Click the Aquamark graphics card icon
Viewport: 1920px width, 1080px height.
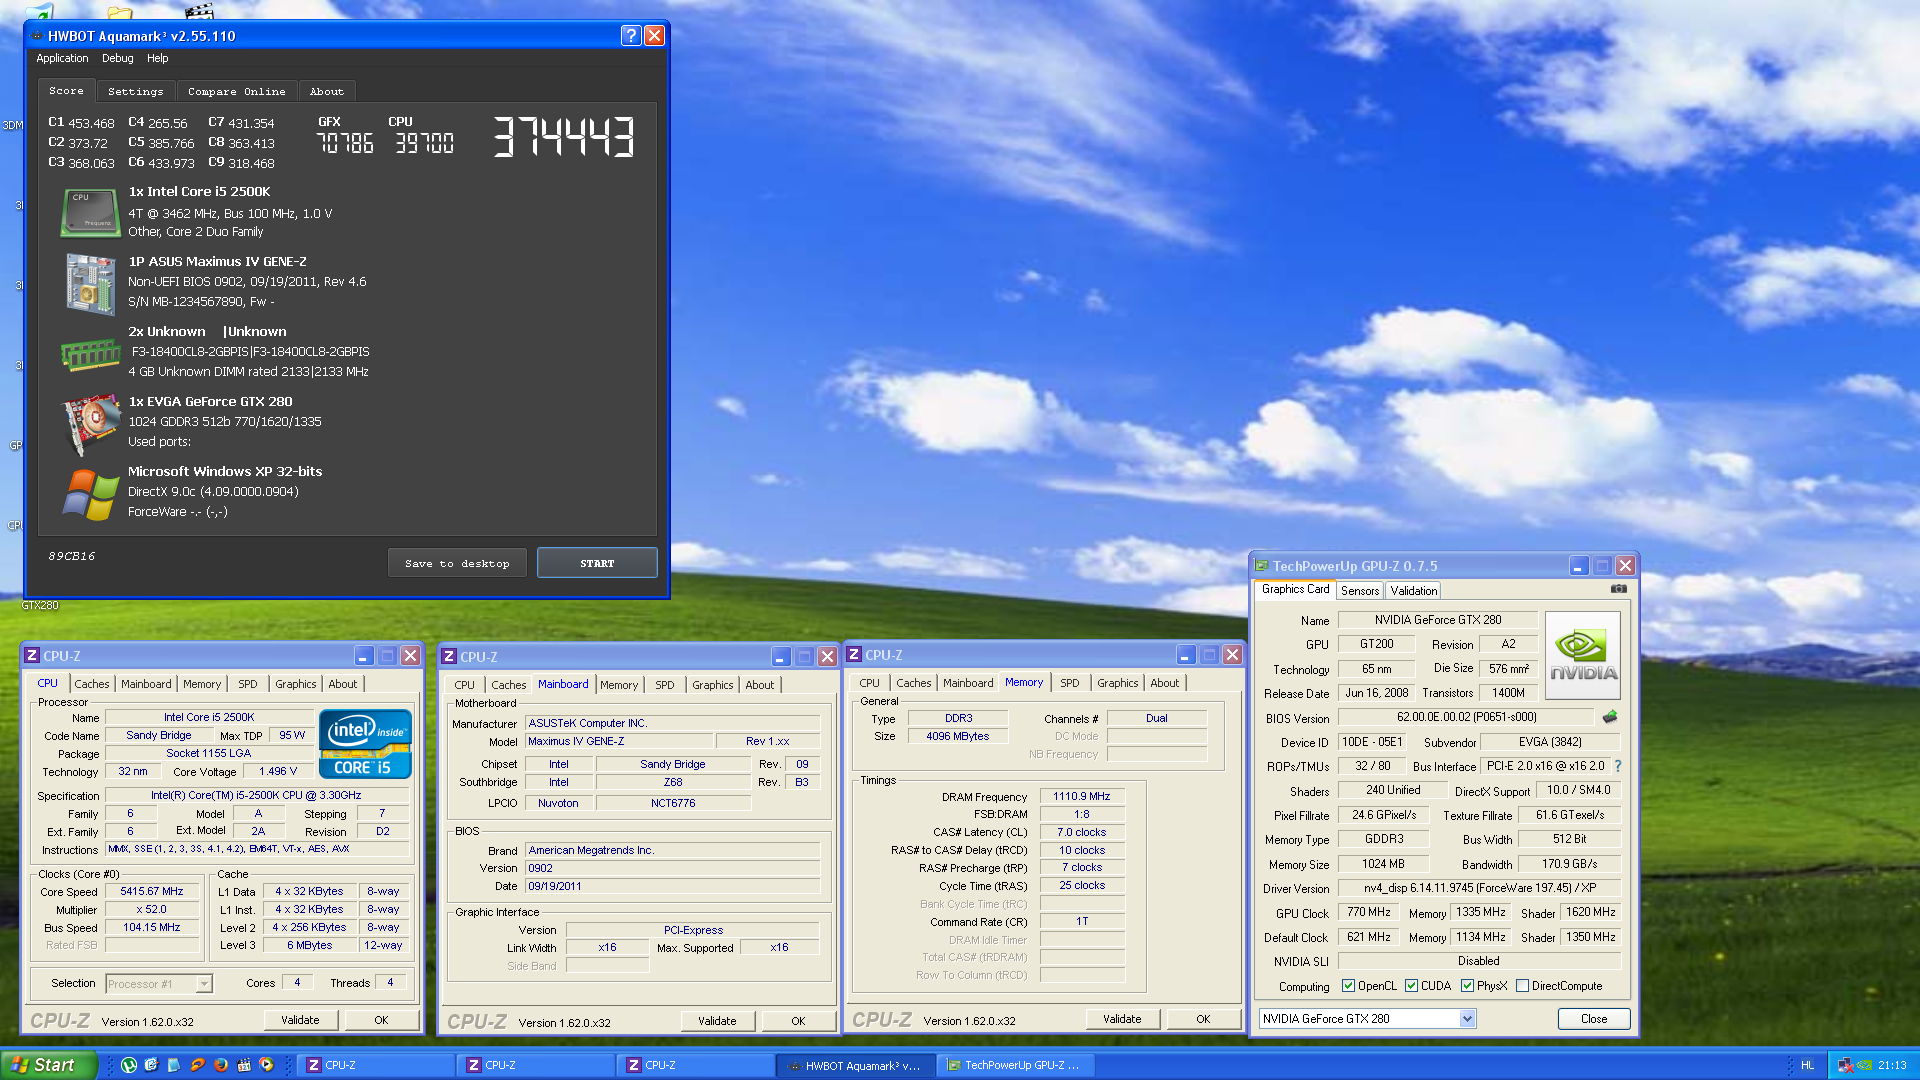(x=90, y=424)
